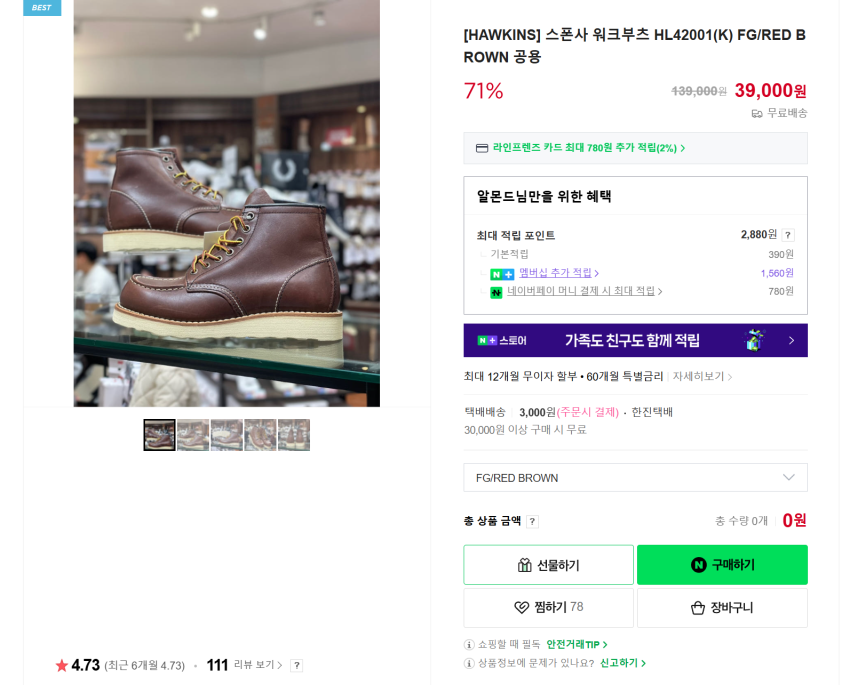Image resolution: width=850 pixels, height=685 pixels.
Task: Open the 안전거래TIP link
Action: (x=576, y=644)
